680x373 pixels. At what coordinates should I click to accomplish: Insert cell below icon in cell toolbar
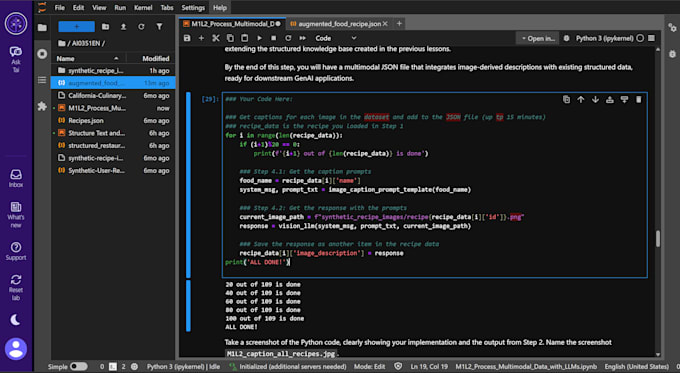[624, 100]
